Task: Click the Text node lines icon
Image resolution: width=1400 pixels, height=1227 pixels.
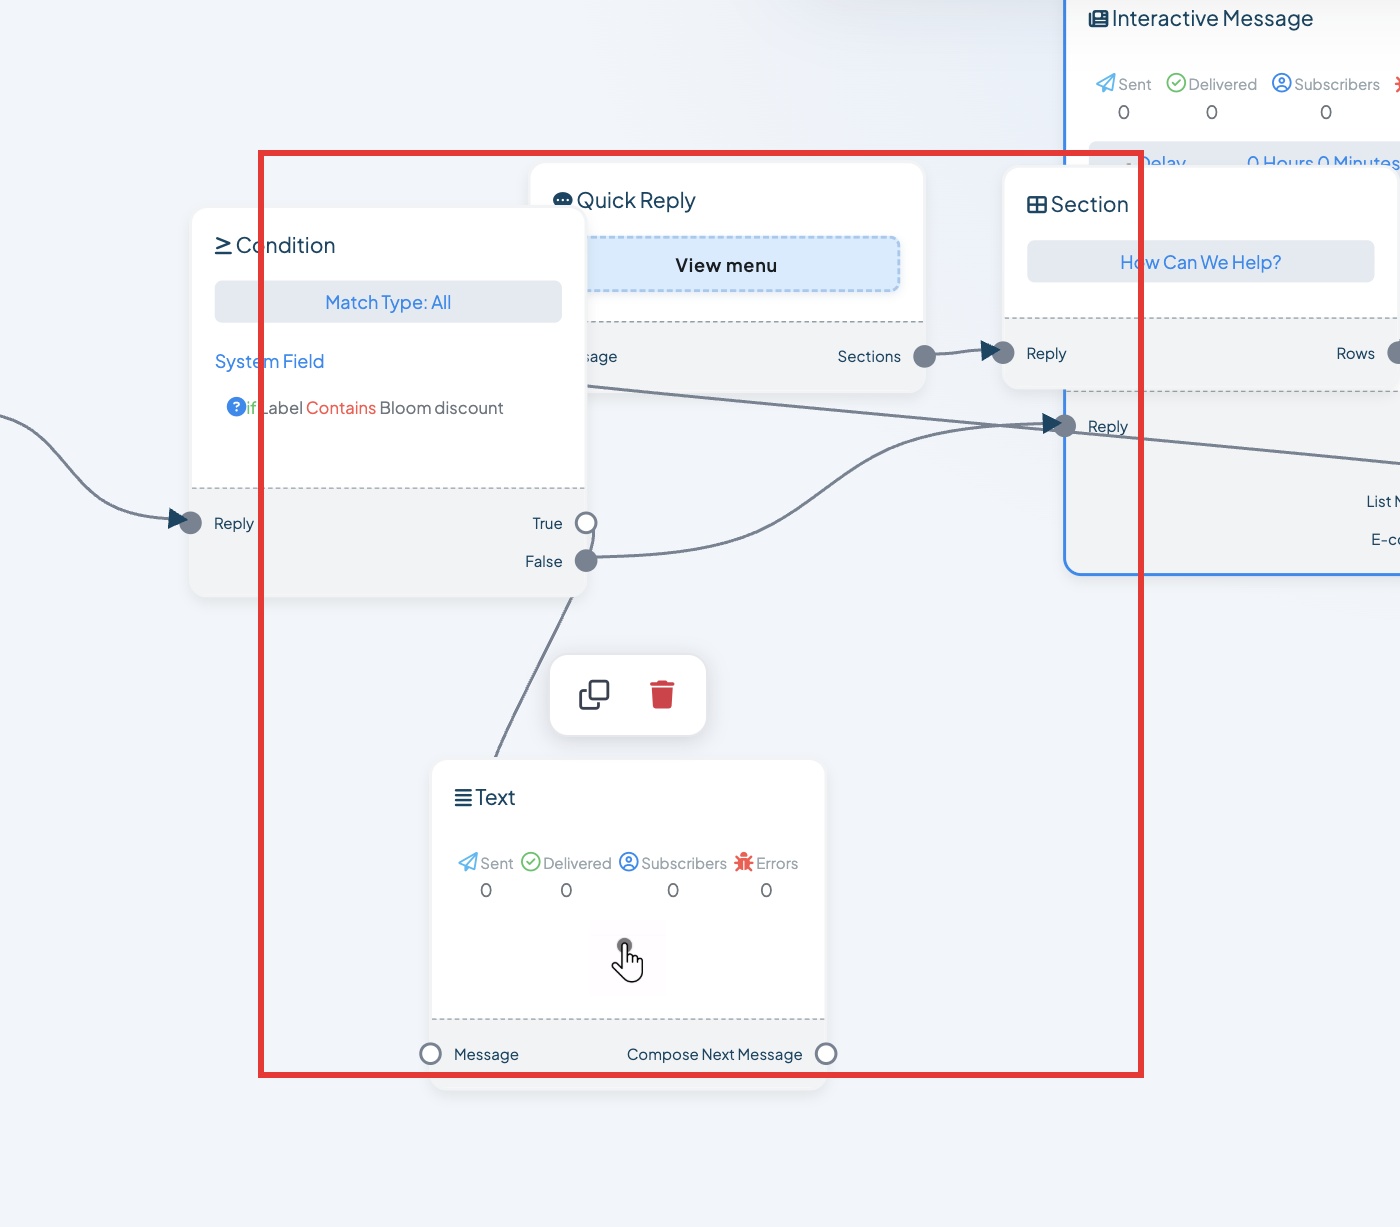Action: (x=463, y=798)
